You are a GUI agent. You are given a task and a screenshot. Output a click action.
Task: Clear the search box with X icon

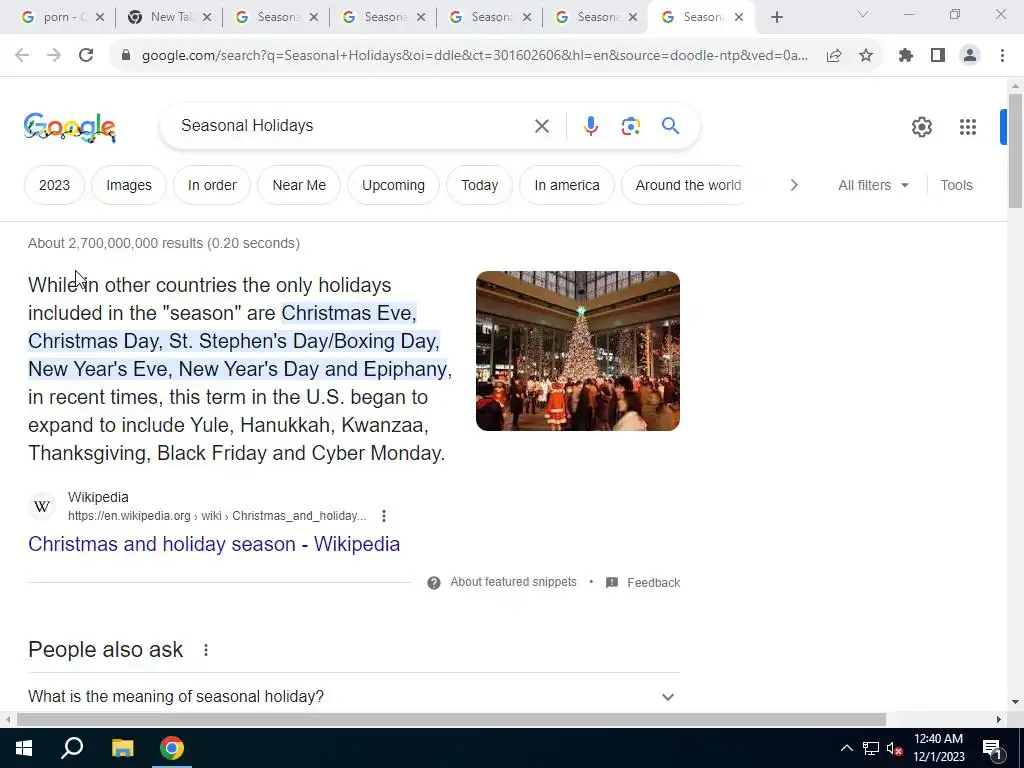coord(541,126)
